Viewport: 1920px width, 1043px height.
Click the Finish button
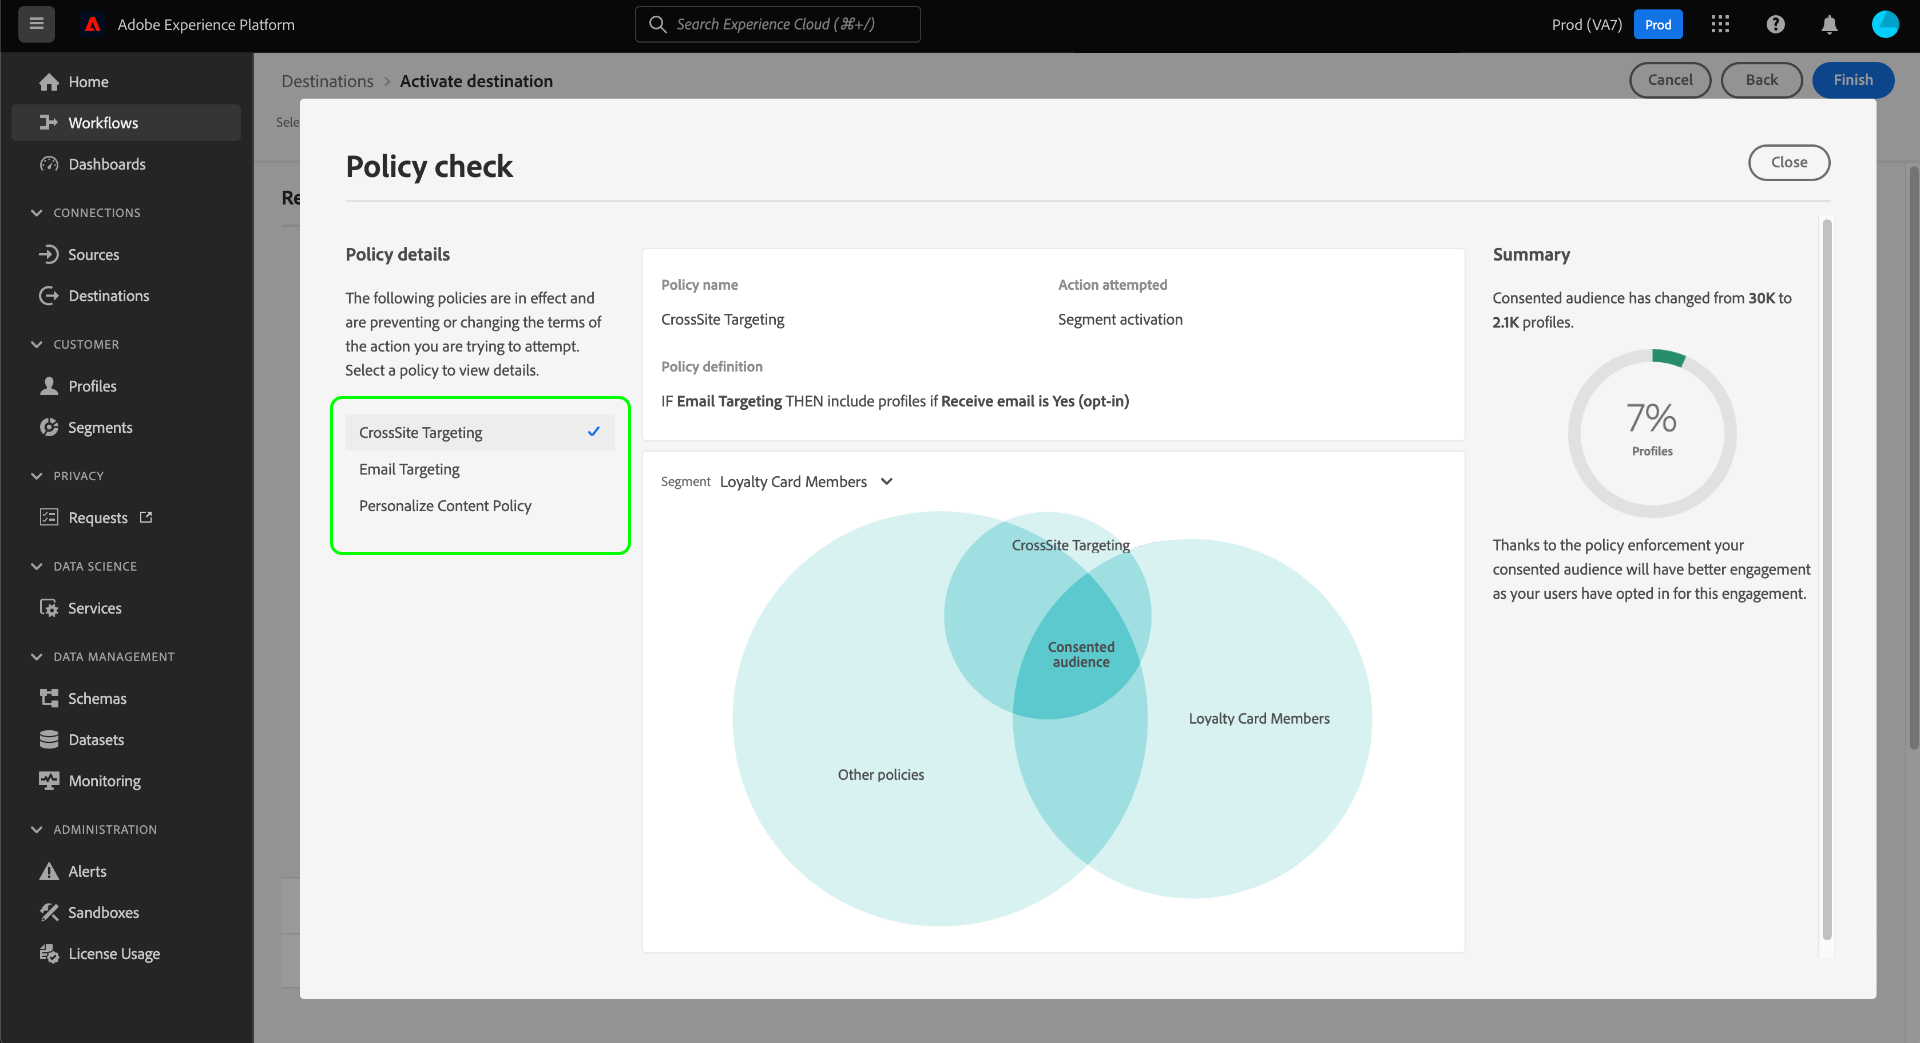(x=1853, y=80)
